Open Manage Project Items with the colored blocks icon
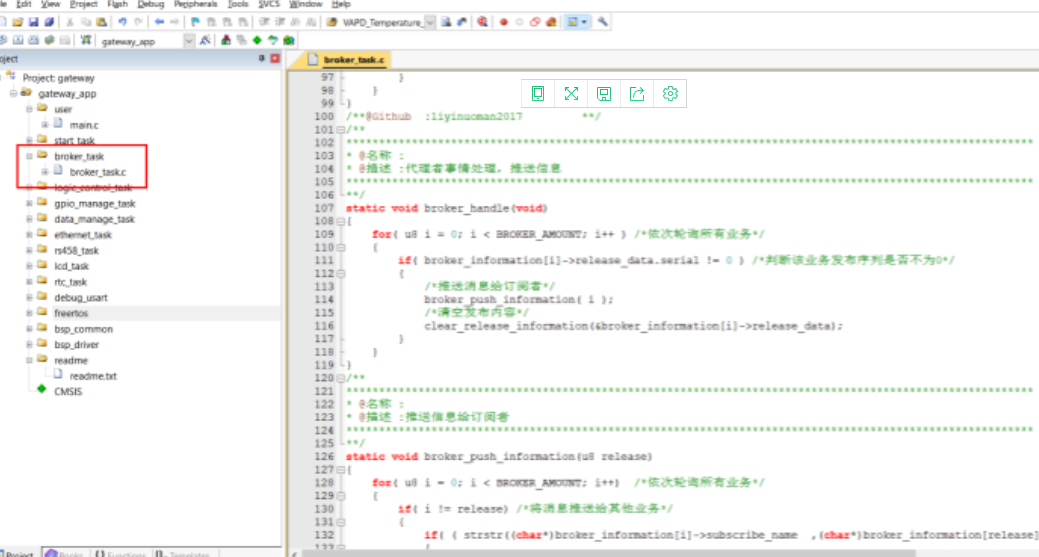 click(226, 40)
